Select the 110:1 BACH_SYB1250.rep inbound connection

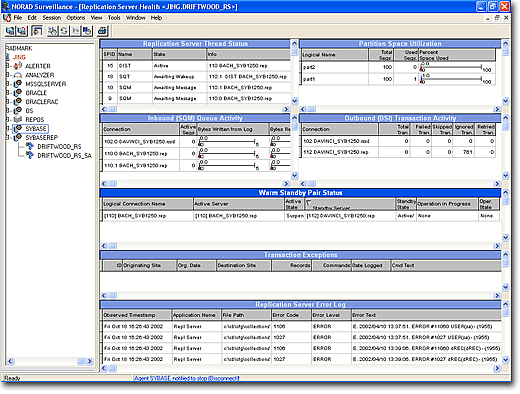[x=136, y=166]
